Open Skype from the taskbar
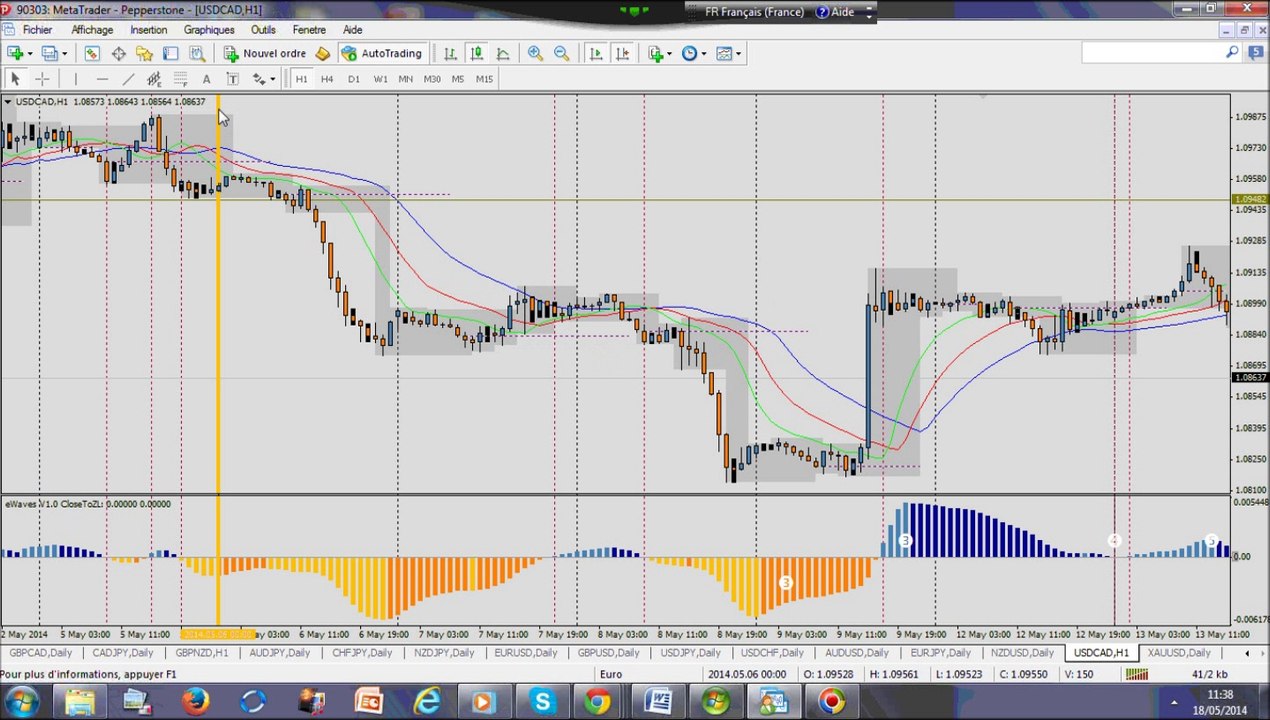Screen dimensions: 1270x720 click(x=542, y=702)
